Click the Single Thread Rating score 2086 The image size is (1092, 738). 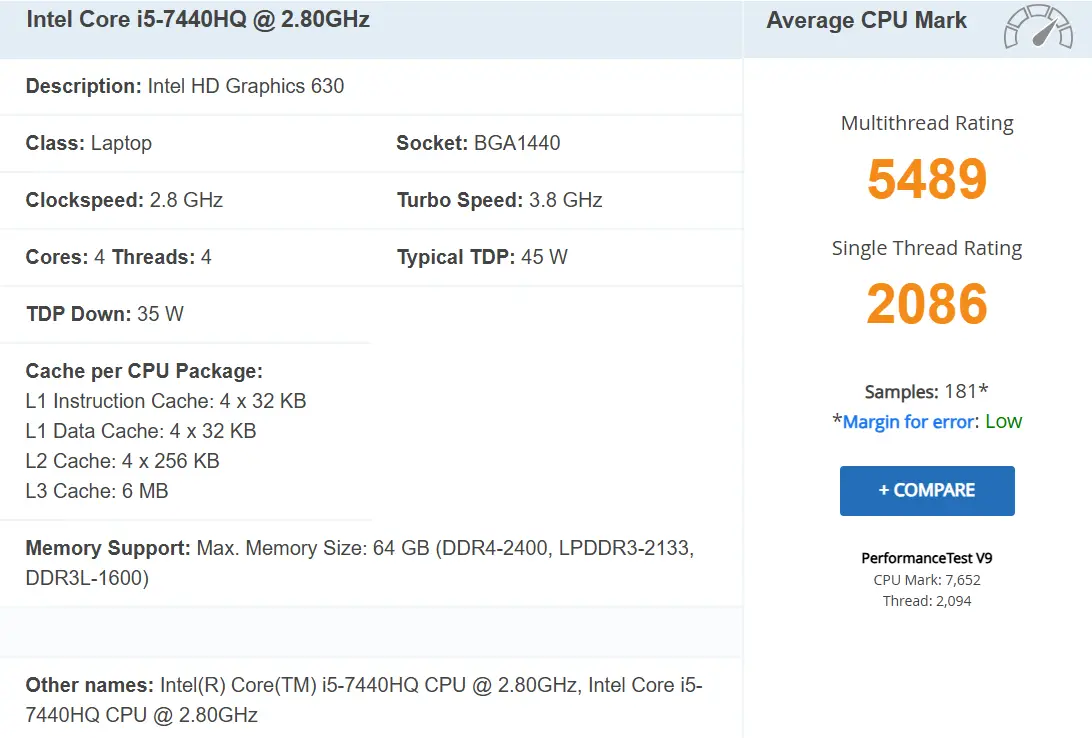927,304
